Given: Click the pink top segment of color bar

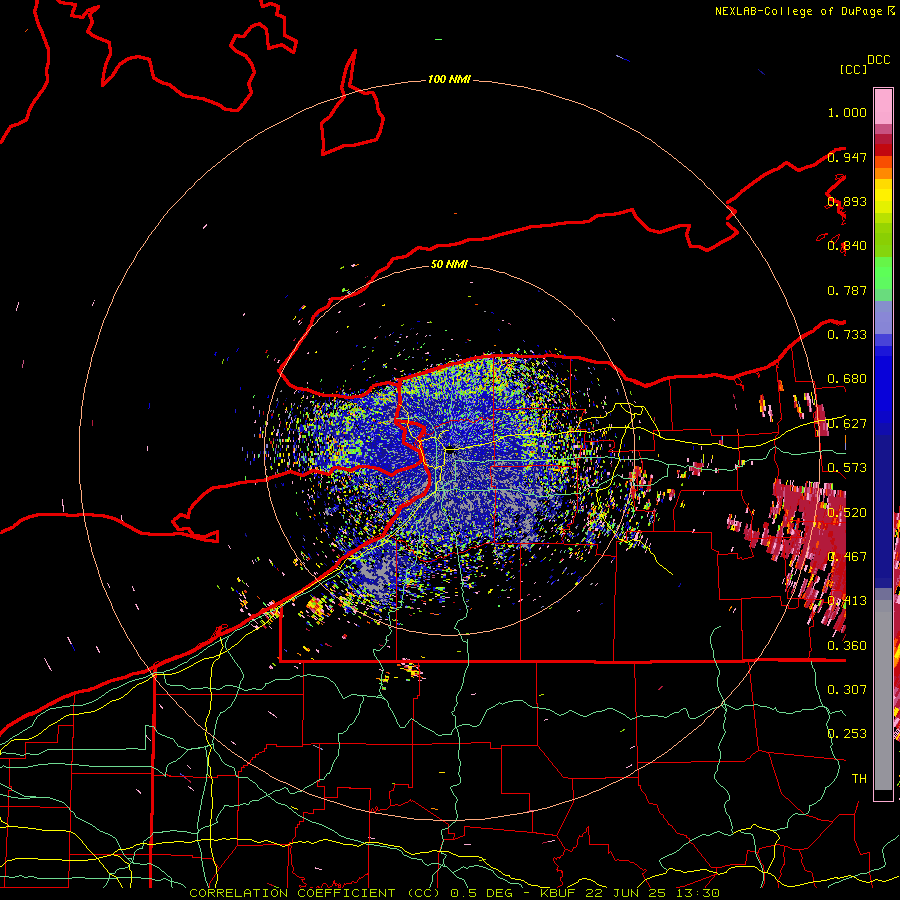Looking at the screenshot, I should pyautogui.click(x=883, y=107).
